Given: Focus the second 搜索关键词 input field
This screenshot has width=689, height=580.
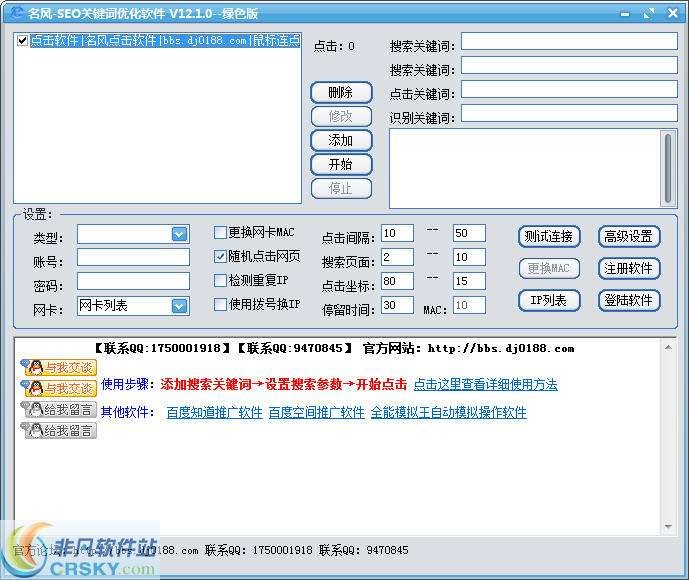Looking at the screenshot, I should (x=569, y=65).
